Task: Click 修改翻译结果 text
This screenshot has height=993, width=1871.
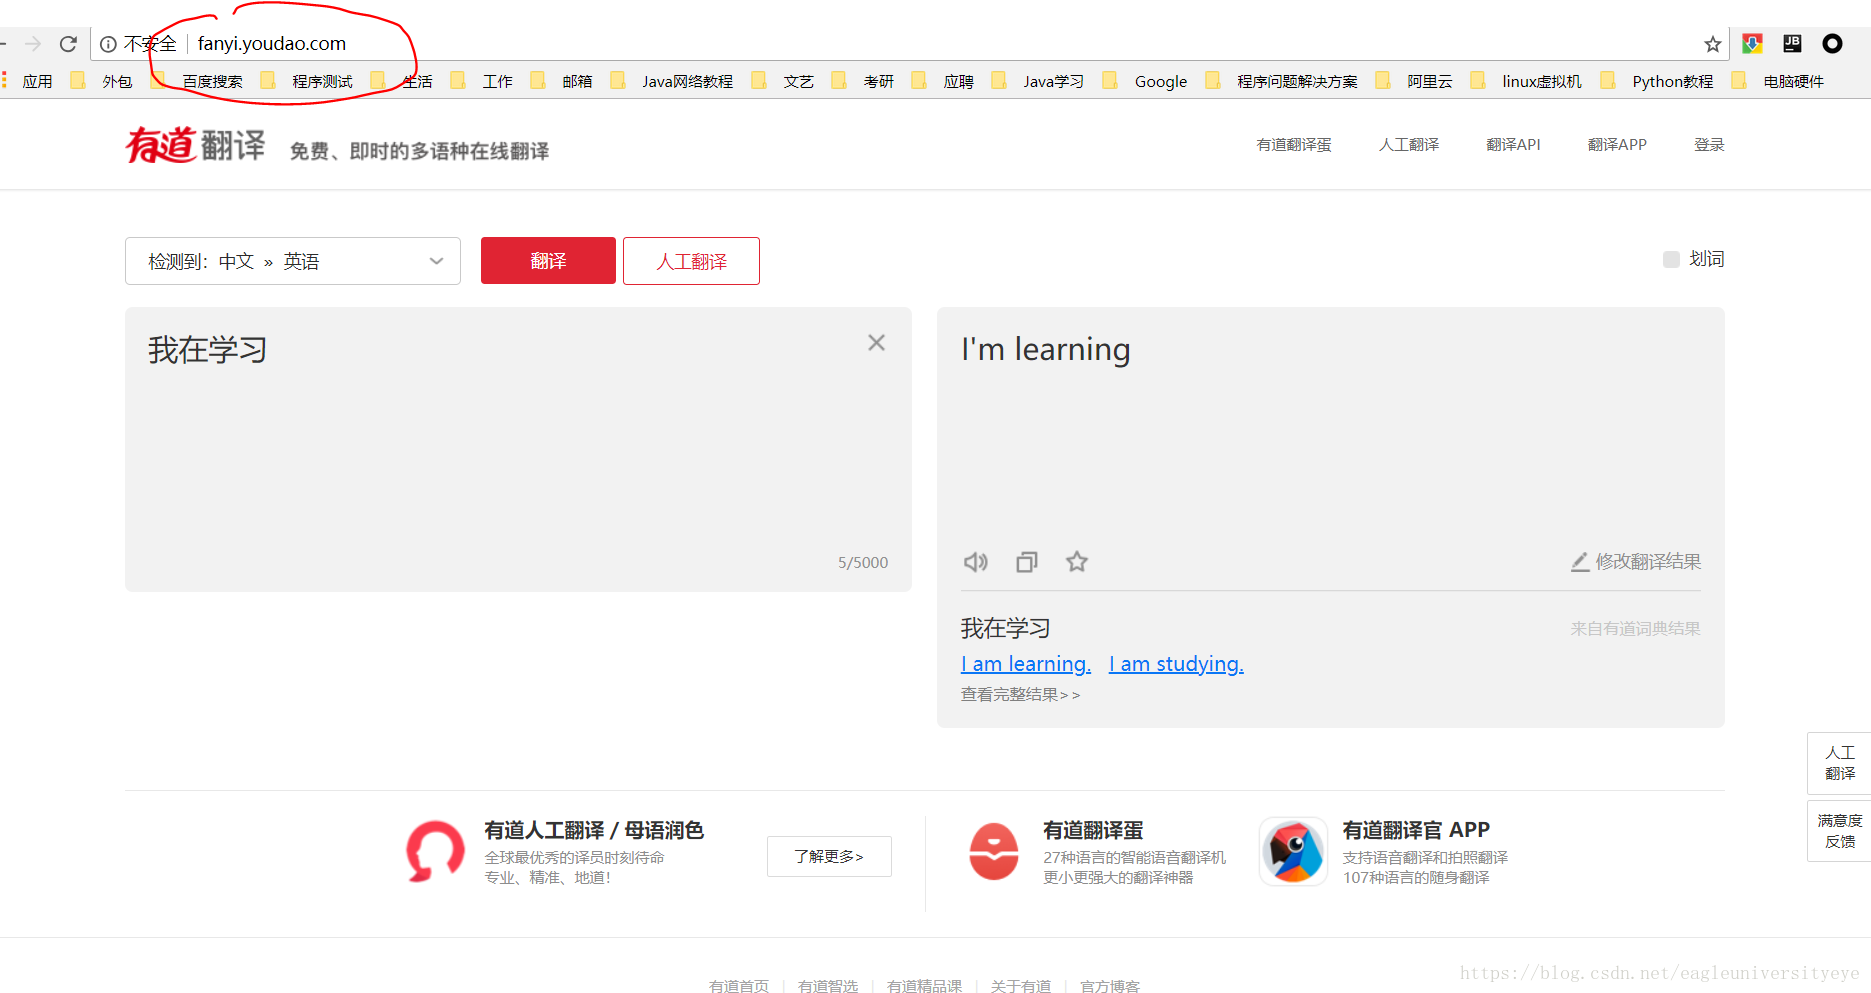Action: click(x=1648, y=562)
